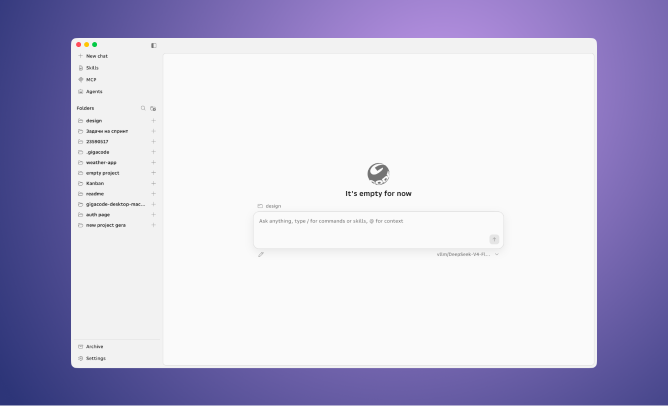This screenshot has width=668, height=406.
Task: Click the design folder tag above the input
Action: tap(269, 206)
